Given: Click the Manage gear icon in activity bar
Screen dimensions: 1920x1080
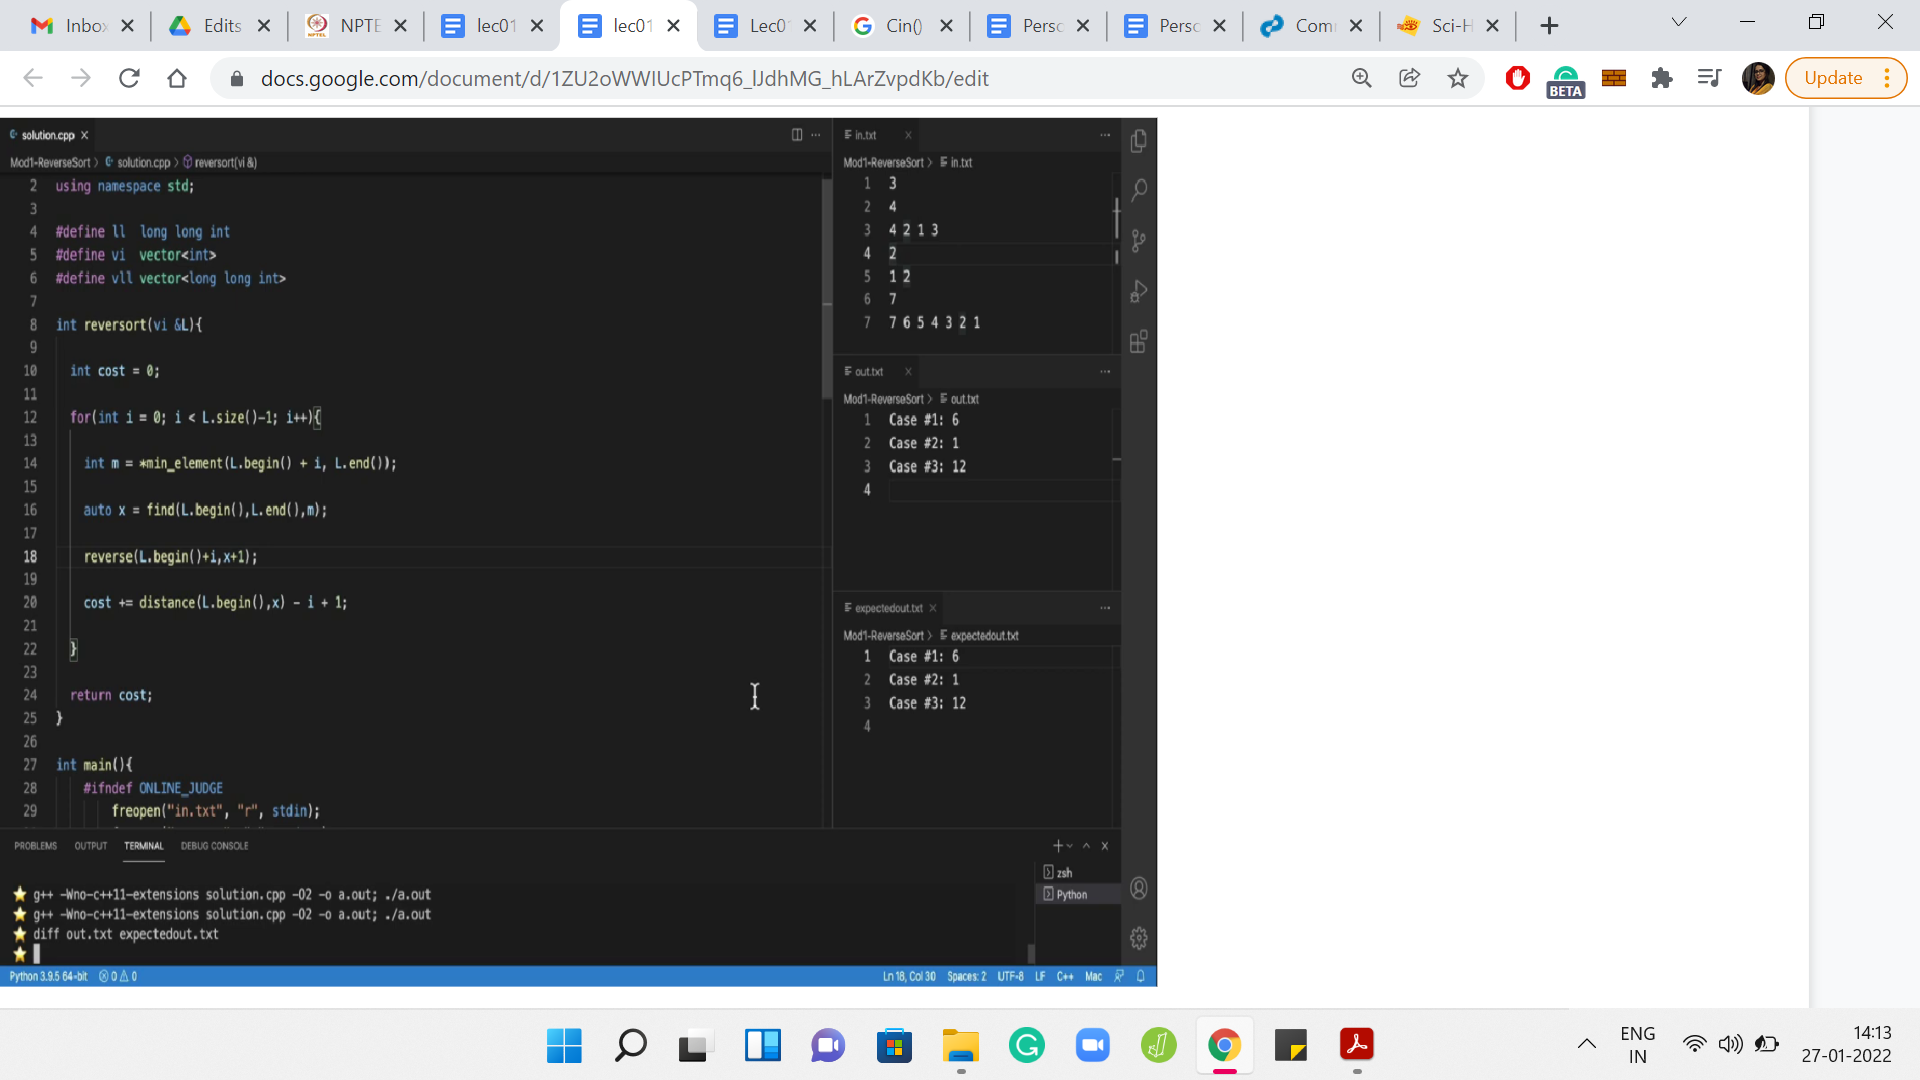Looking at the screenshot, I should pyautogui.click(x=1138, y=938).
